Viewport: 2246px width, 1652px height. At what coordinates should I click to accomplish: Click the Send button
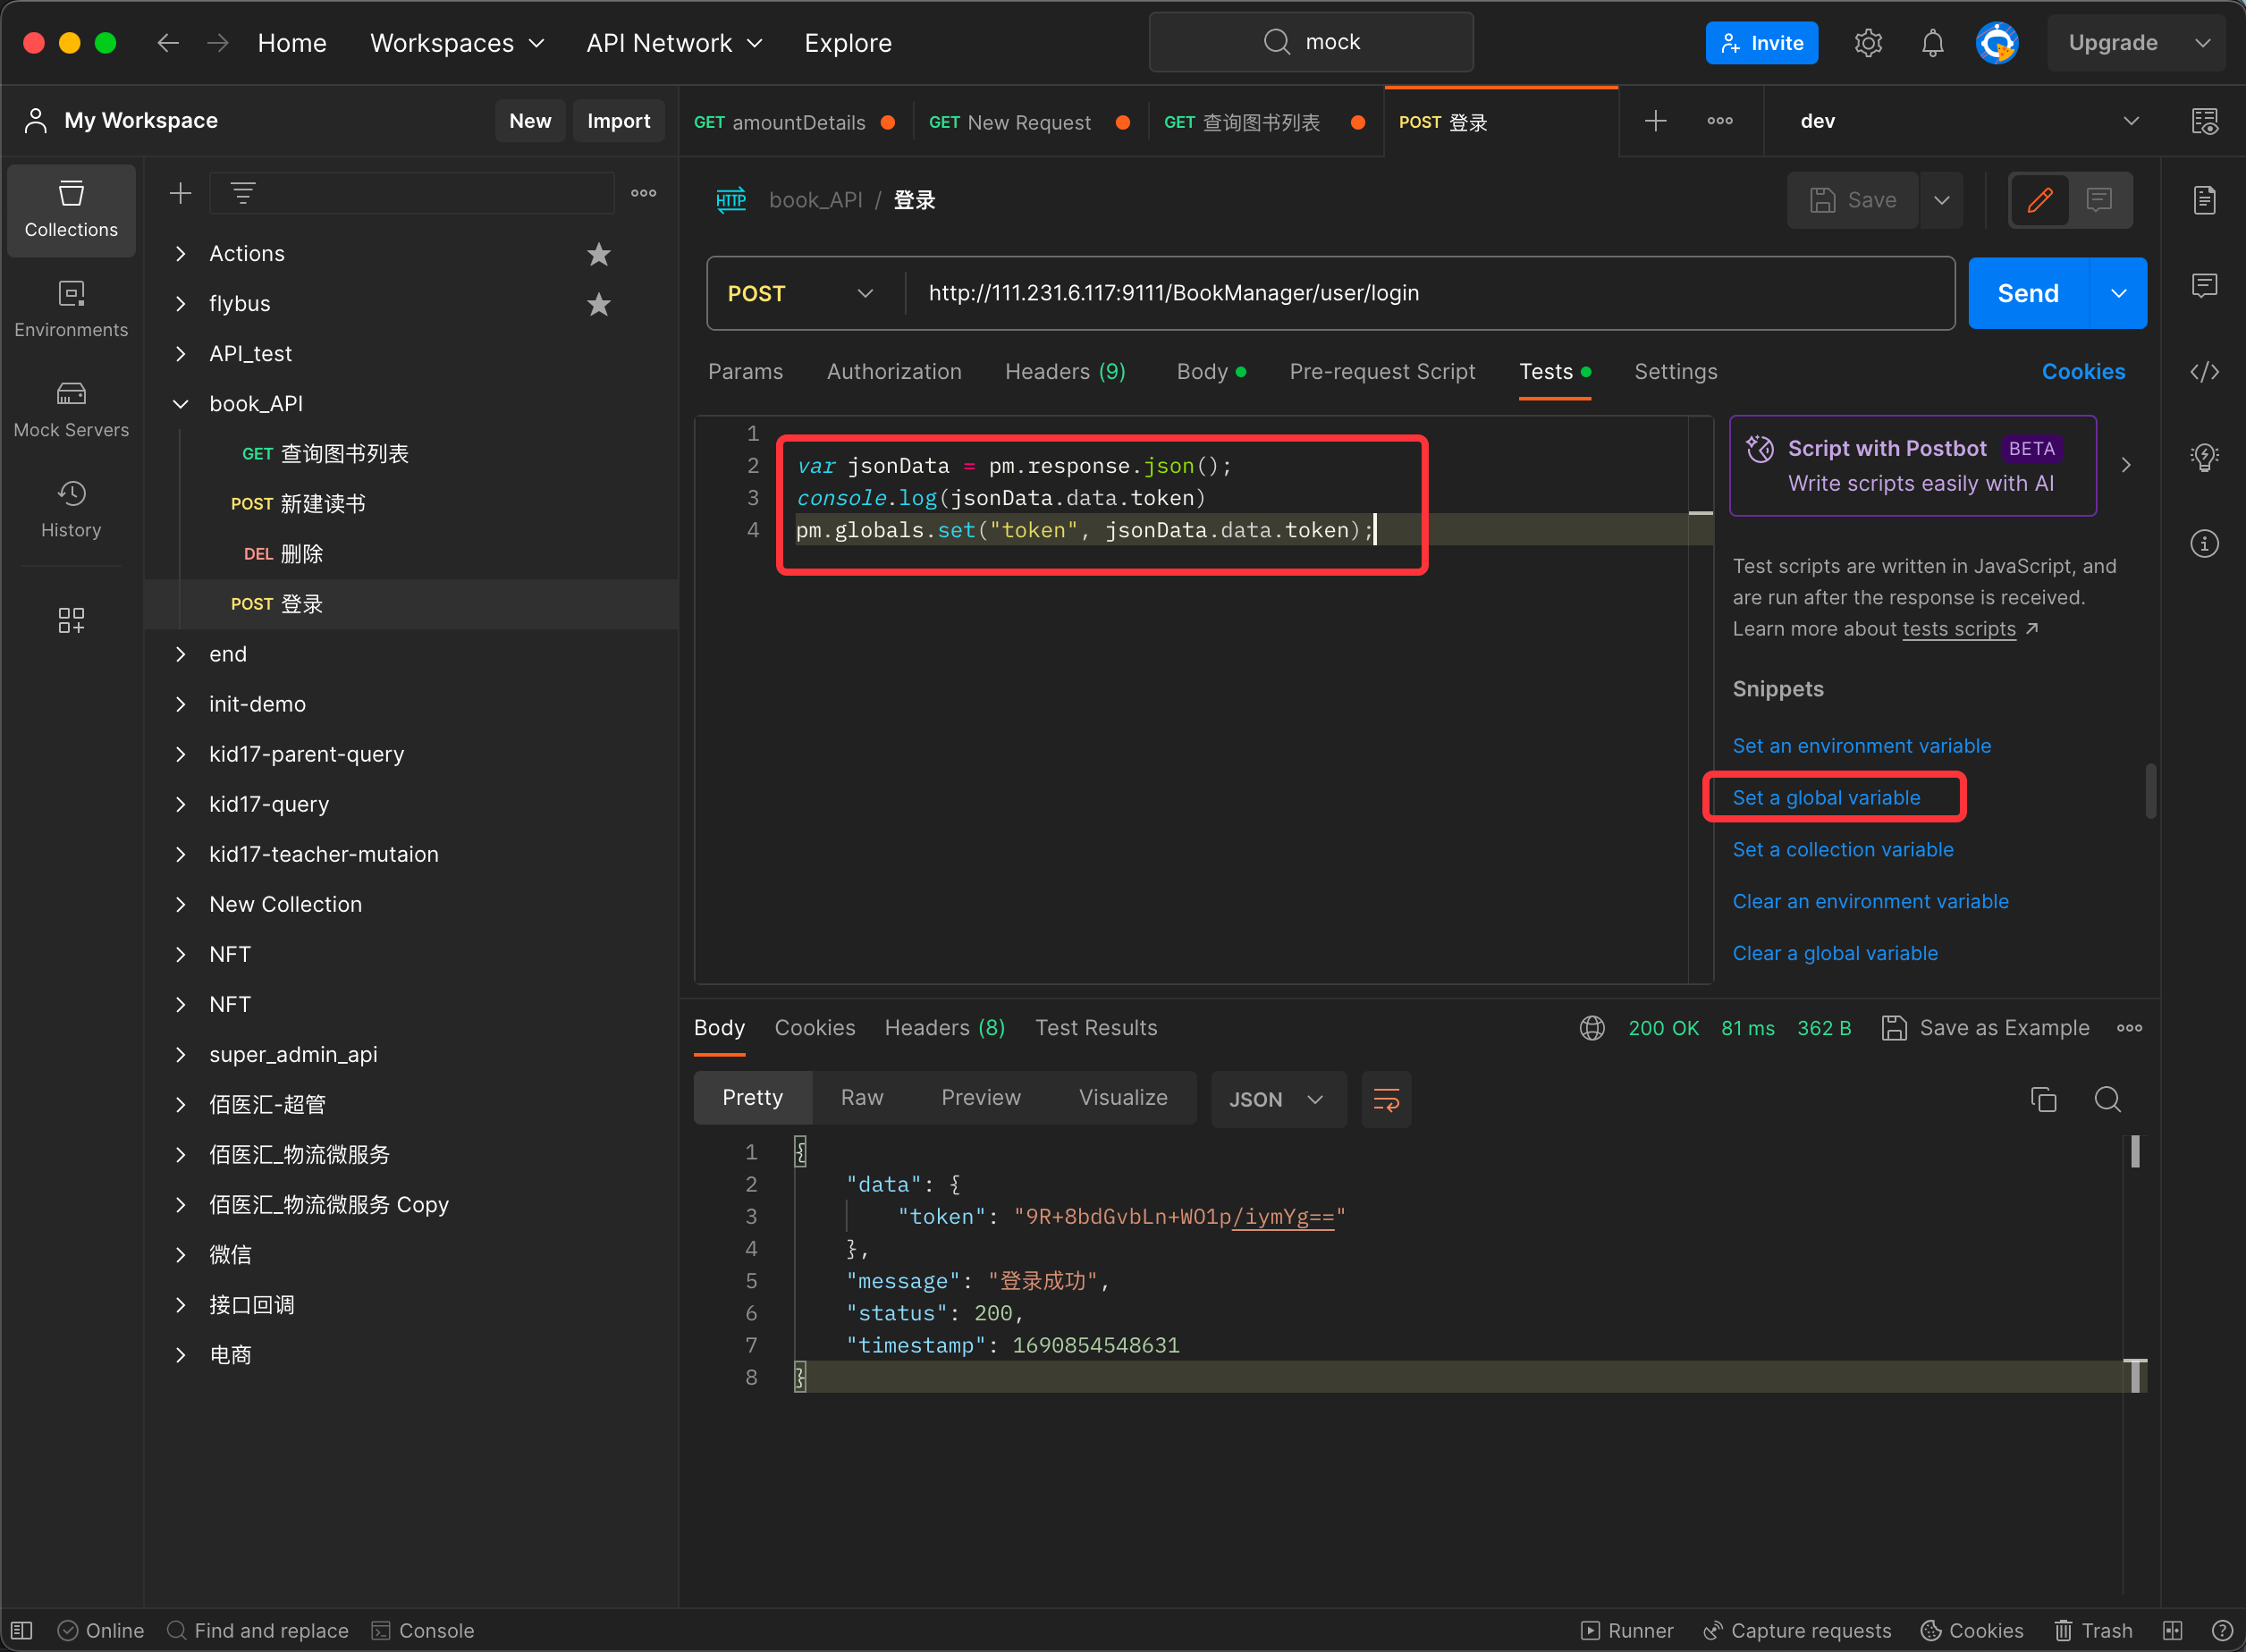[2027, 293]
